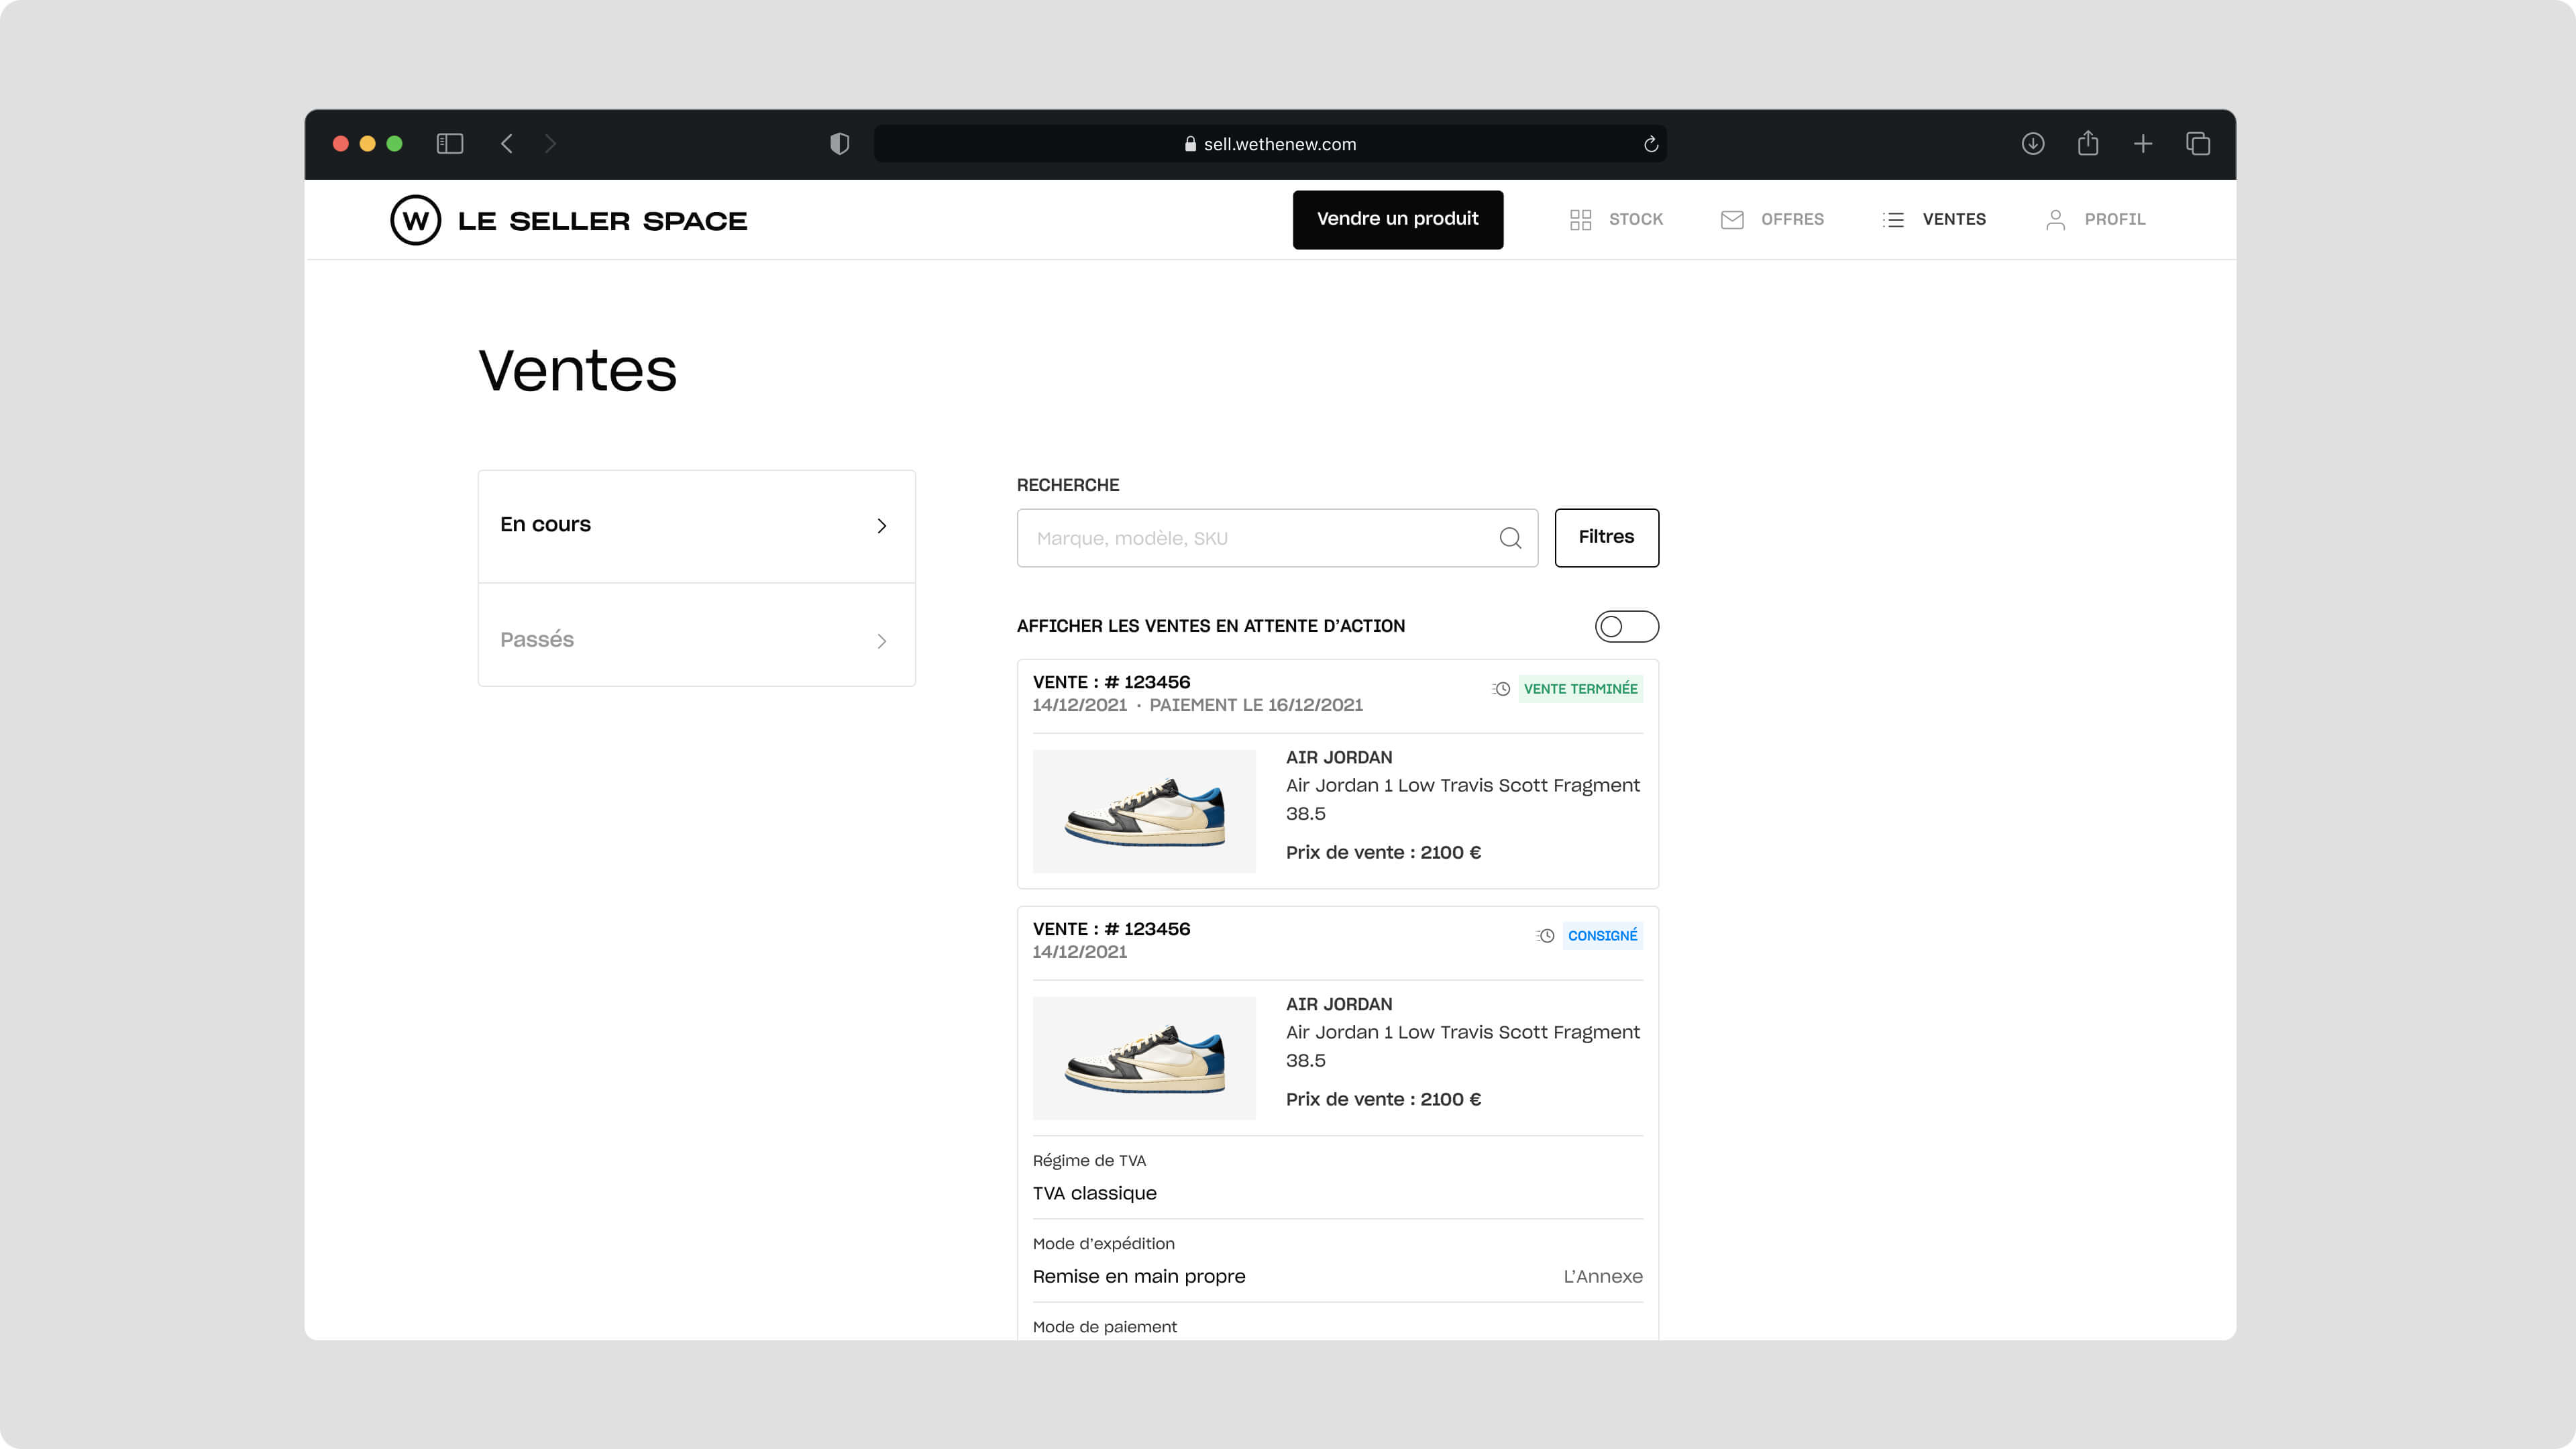Click the "TVA classique" value
Image resolution: width=2576 pixels, height=1449 pixels.
click(x=1094, y=1194)
